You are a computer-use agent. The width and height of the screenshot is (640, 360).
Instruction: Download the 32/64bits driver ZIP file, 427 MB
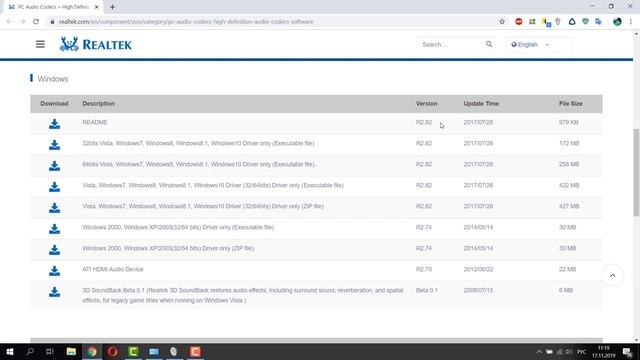click(x=54, y=208)
